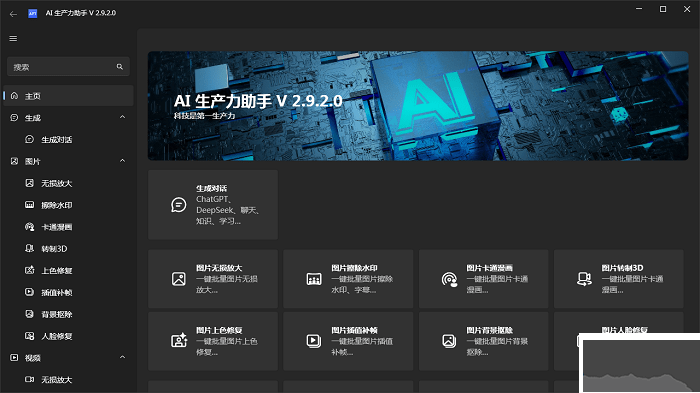
Task: Click the icon on 图片擦除水印 card
Action: (314, 279)
